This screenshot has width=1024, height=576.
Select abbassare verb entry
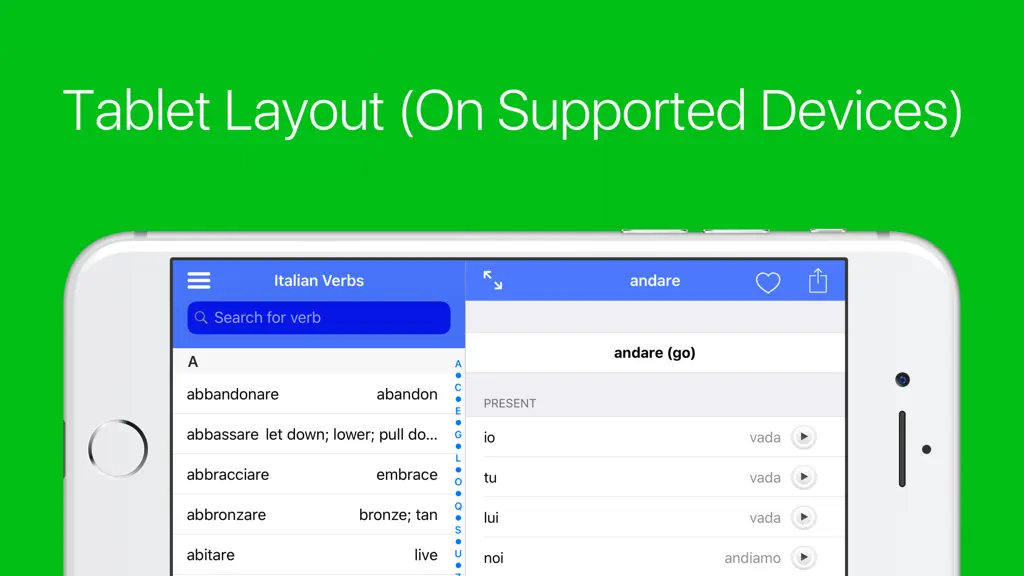pyautogui.click(x=312, y=434)
